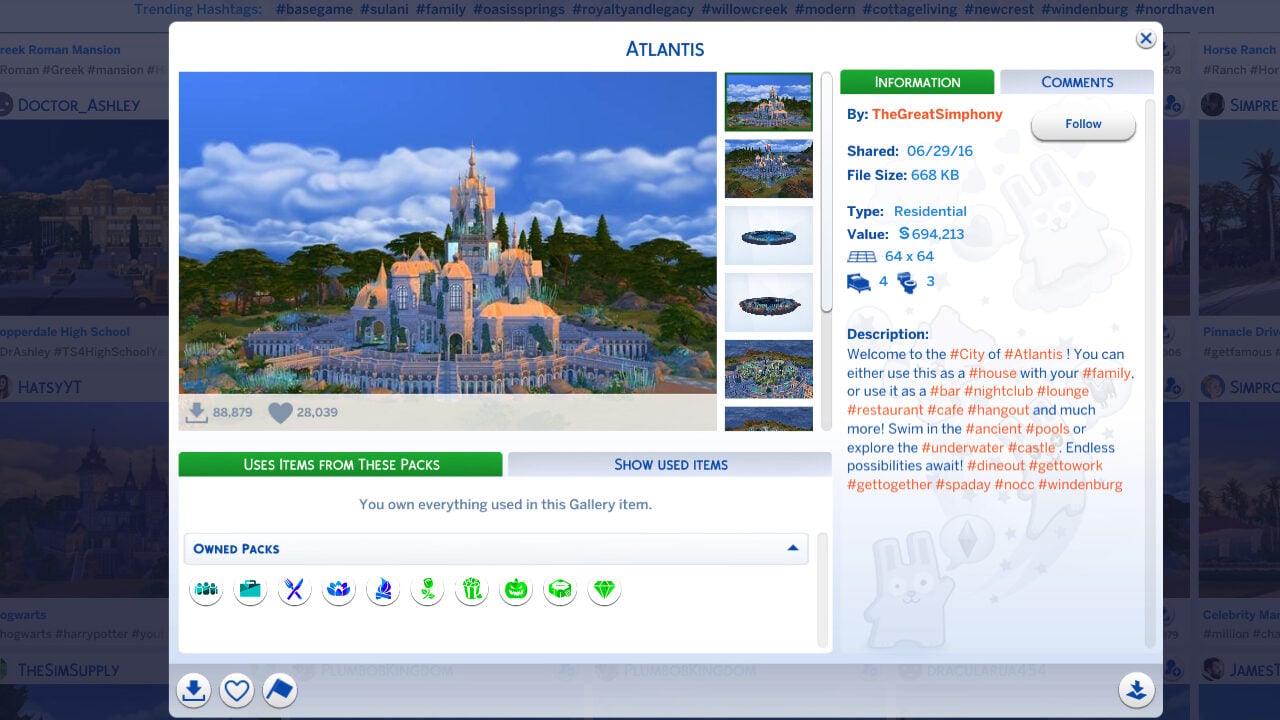The width and height of the screenshot is (1280, 720).
Task: Click the green rose pack icon
Action: point(427,590)
